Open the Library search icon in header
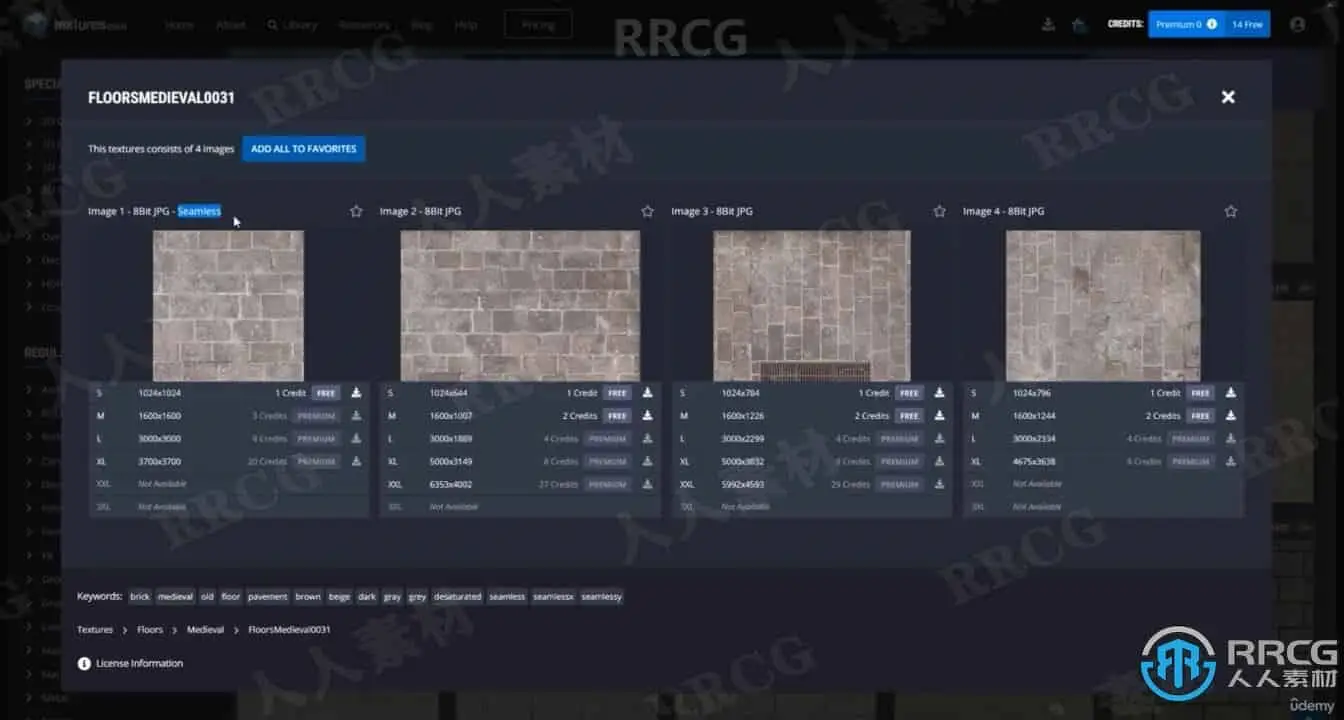Viewport: 1344px width, 720px height. pos(272,25)
